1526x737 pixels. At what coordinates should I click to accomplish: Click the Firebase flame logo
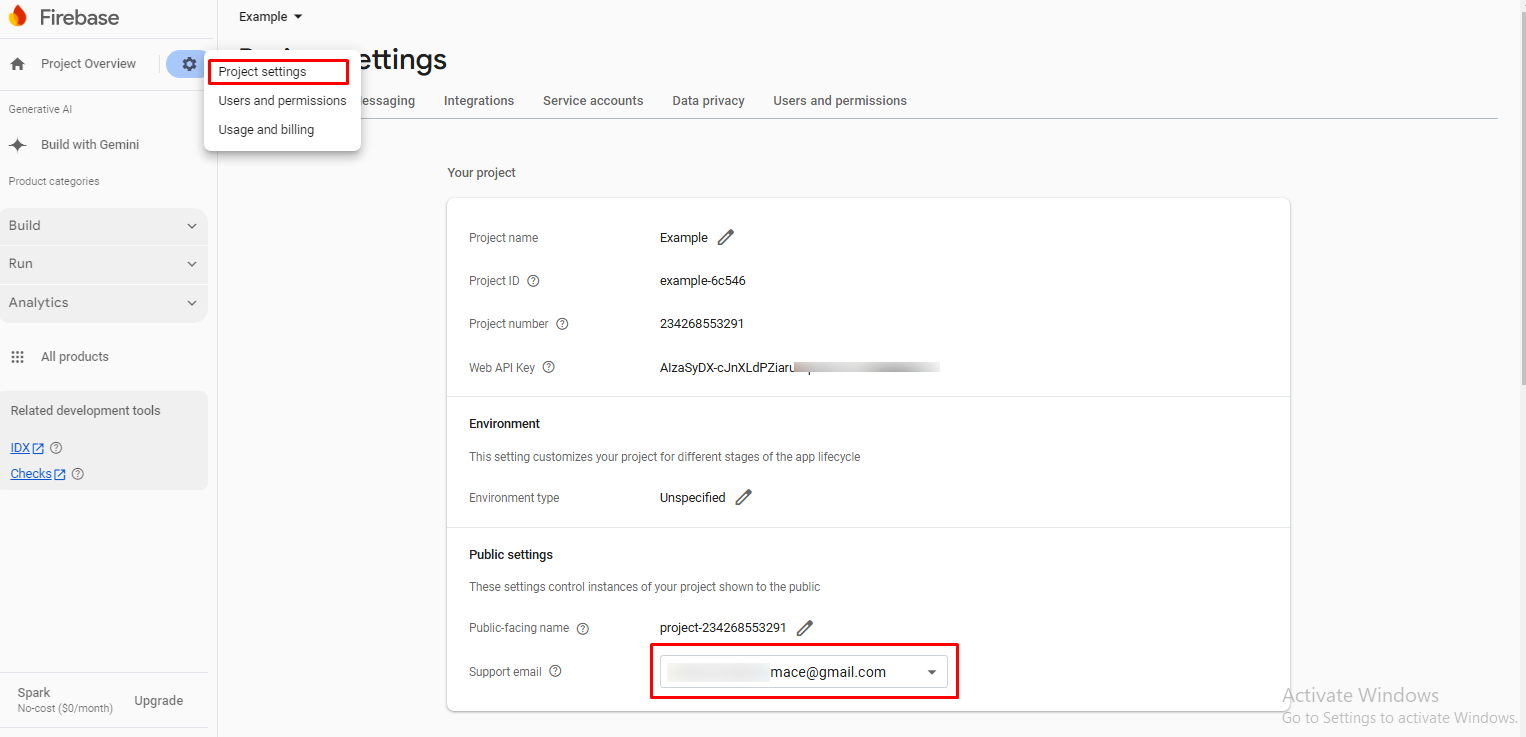(18, 16)
